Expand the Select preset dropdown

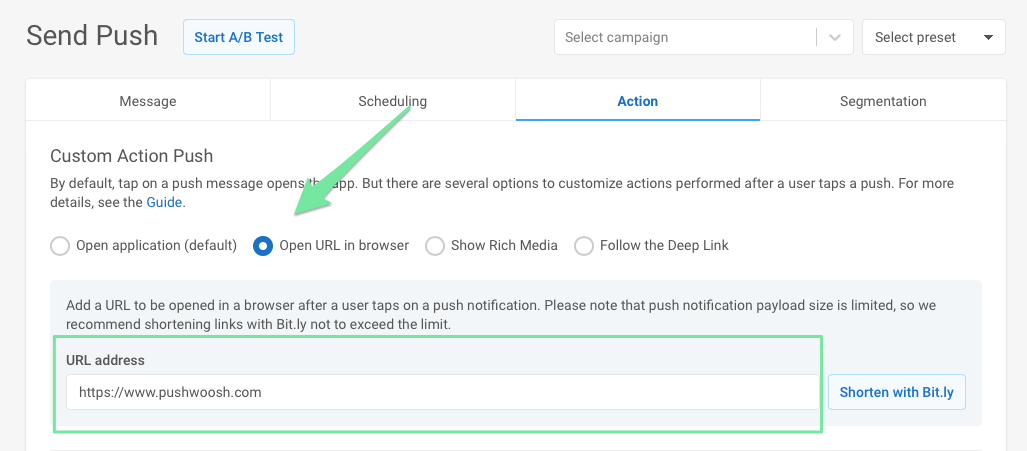[933, 38]
